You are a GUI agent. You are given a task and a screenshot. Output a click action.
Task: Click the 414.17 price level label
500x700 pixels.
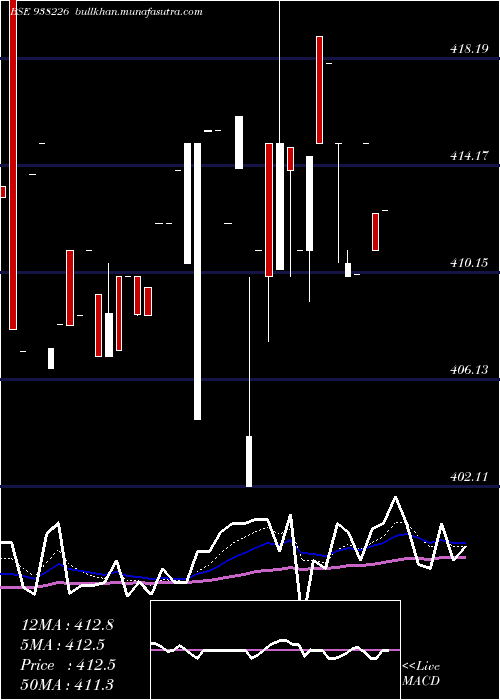tap(469, 156)
